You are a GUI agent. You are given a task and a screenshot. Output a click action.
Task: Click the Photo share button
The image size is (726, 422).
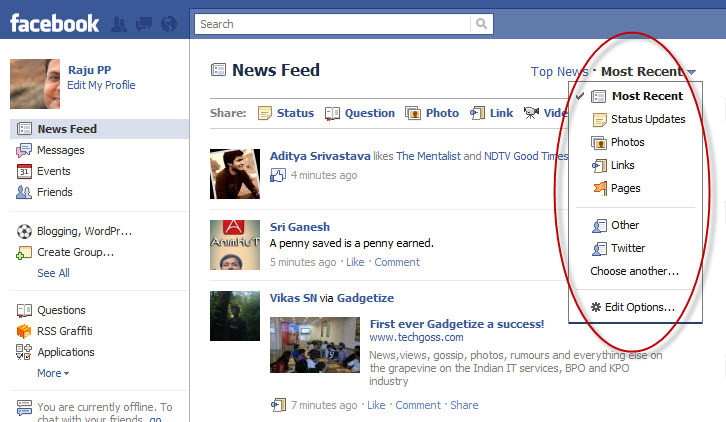[x=442, y=113]
